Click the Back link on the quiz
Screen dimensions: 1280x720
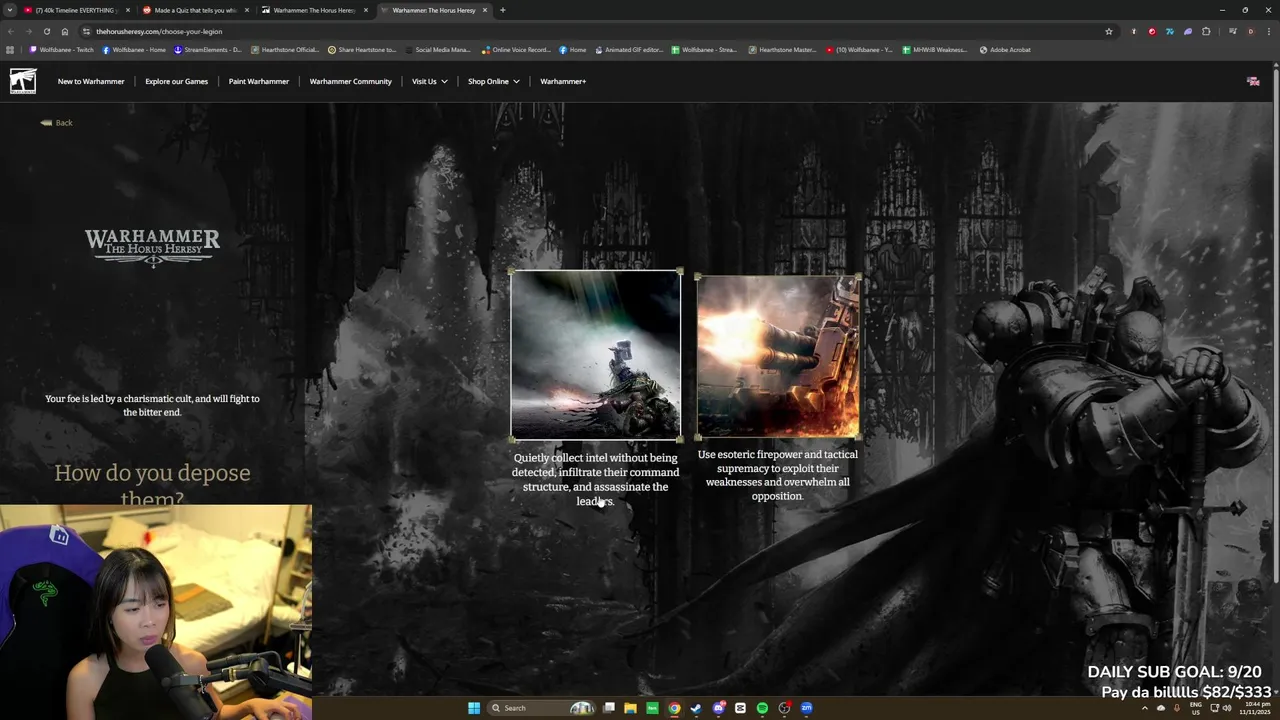pyautogui.click(x=64, y=123)
